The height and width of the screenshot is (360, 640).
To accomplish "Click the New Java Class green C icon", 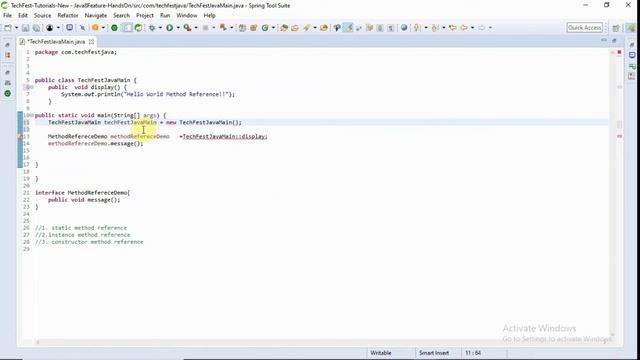I will (265, 28).
